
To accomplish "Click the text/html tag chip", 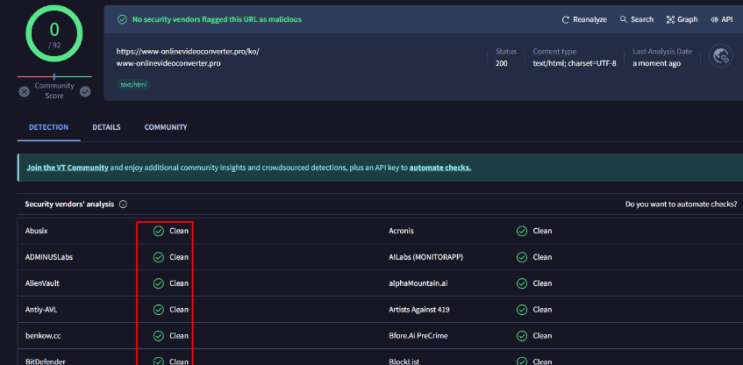I will pyautogui.click(x=134, y=85).
